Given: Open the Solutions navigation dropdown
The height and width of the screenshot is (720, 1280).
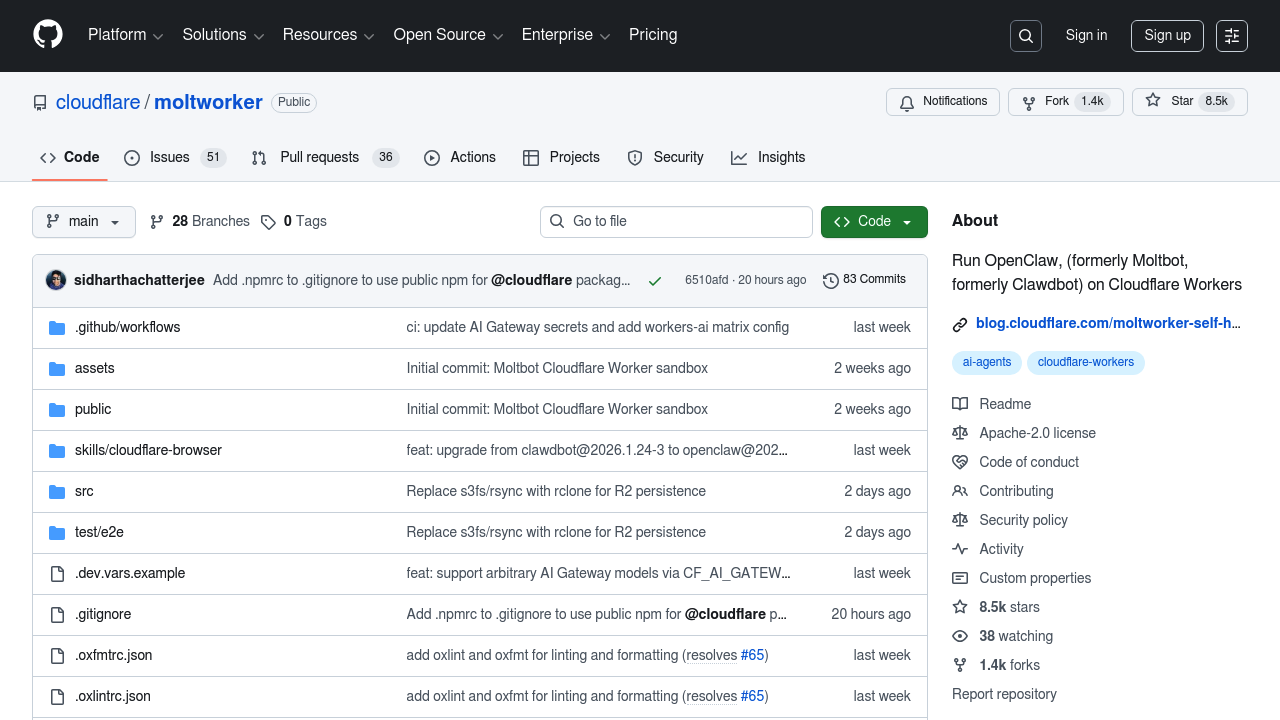Looking at the screenshot, I should [223, 35].
